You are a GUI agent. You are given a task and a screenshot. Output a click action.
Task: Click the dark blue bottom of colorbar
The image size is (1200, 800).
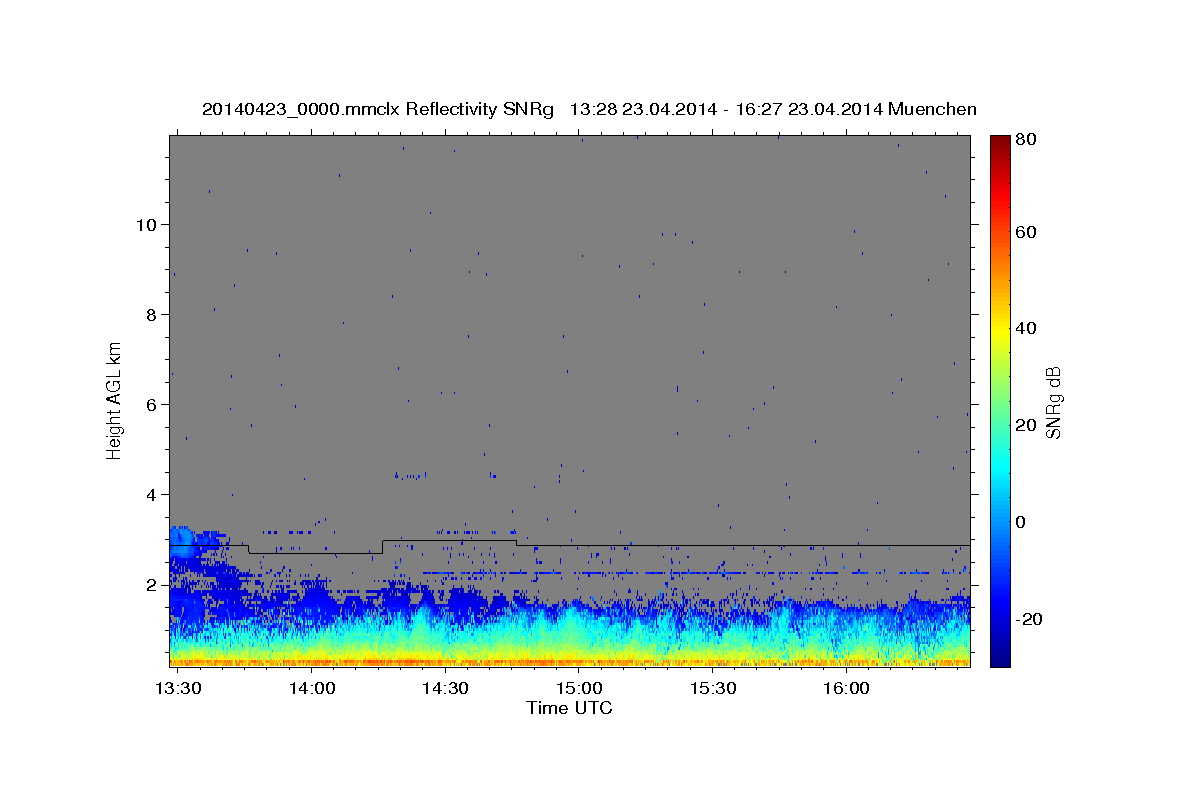(x=1000, y=655)
